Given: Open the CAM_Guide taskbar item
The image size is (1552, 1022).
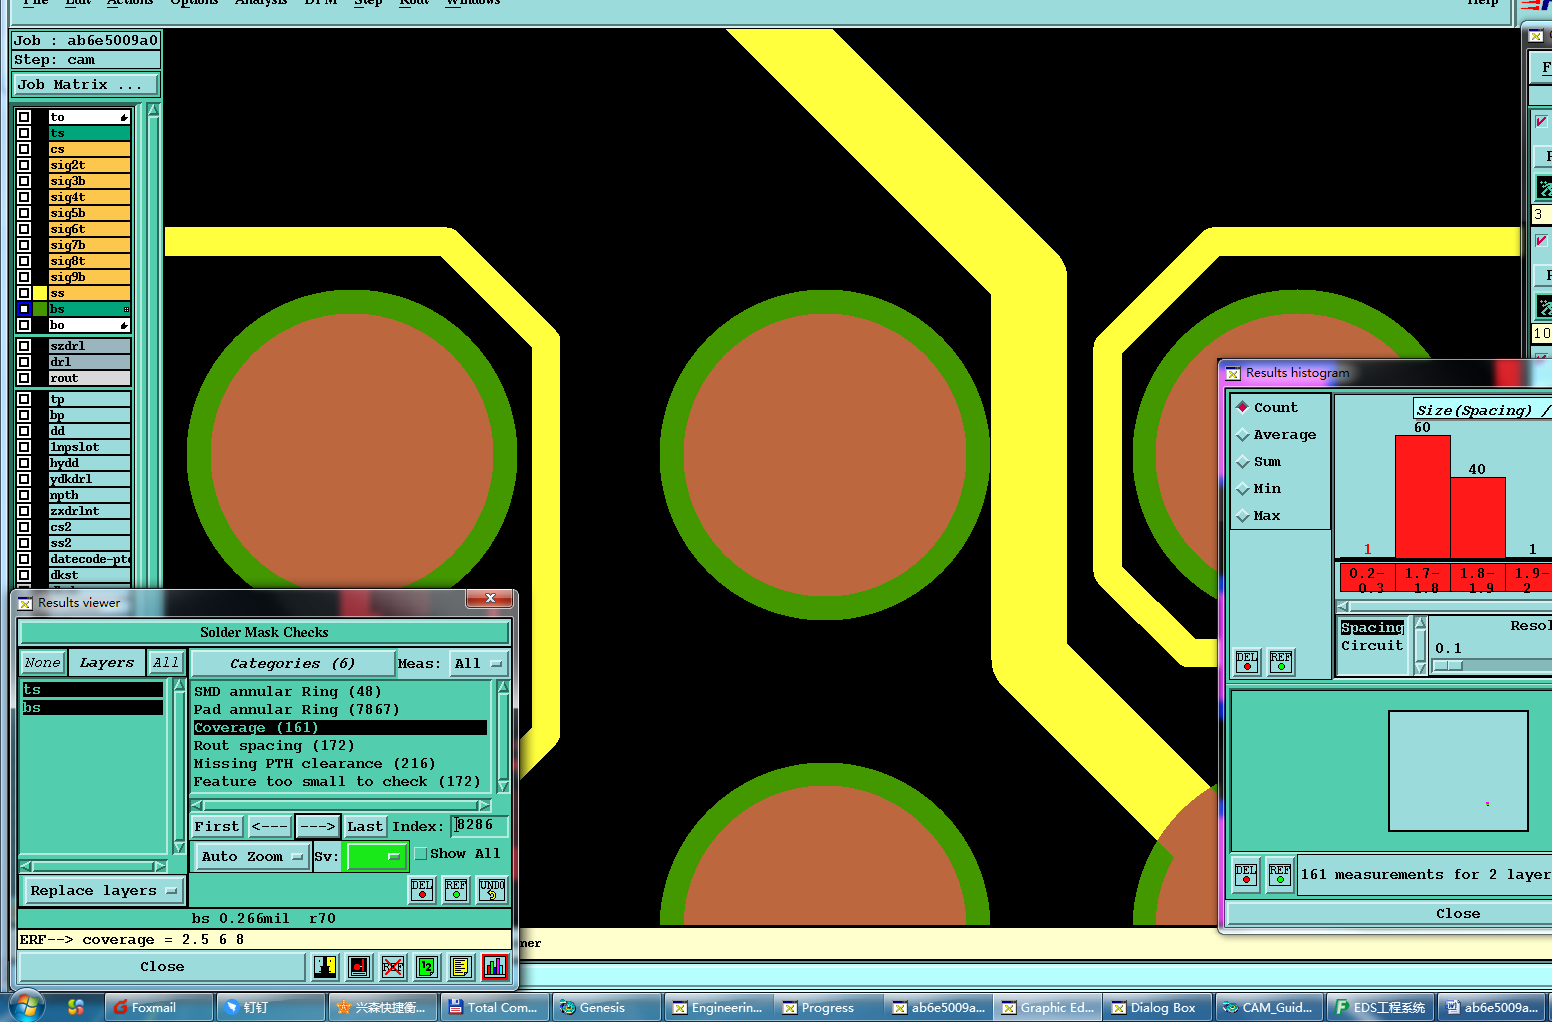Looking at the screenshot, I should pos(1270,1007).
